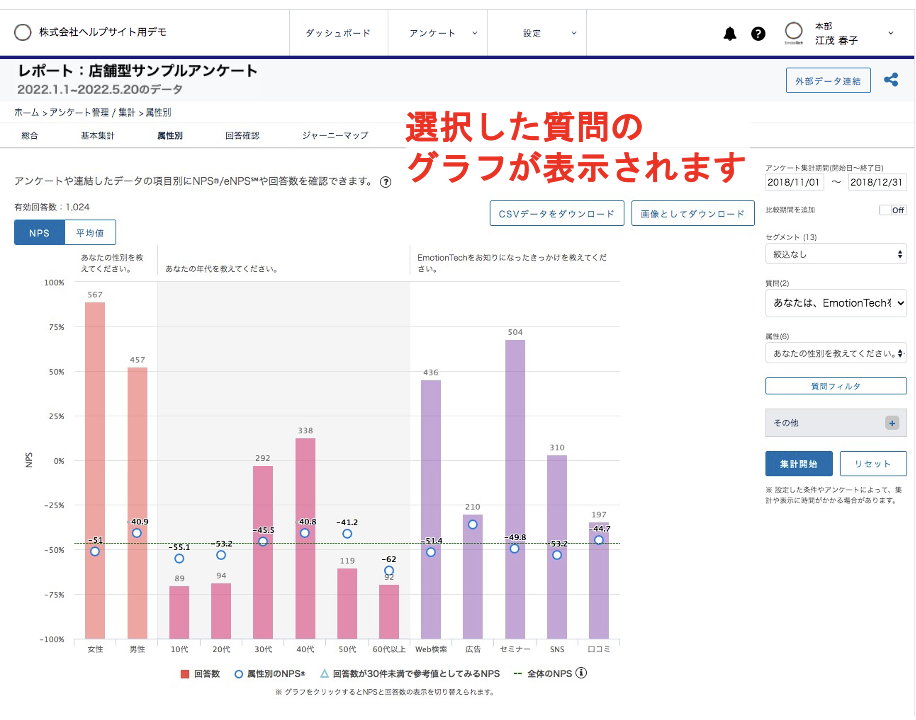Open the 質問フィルタ button

click(836, 386)
